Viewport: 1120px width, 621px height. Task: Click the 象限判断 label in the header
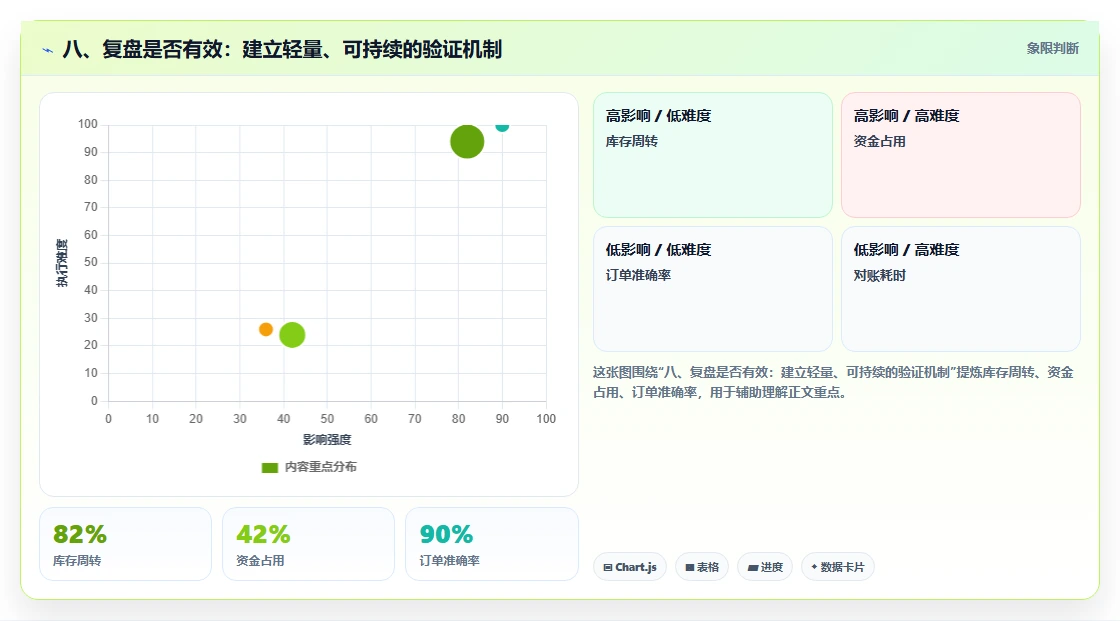click(1052, 49)
